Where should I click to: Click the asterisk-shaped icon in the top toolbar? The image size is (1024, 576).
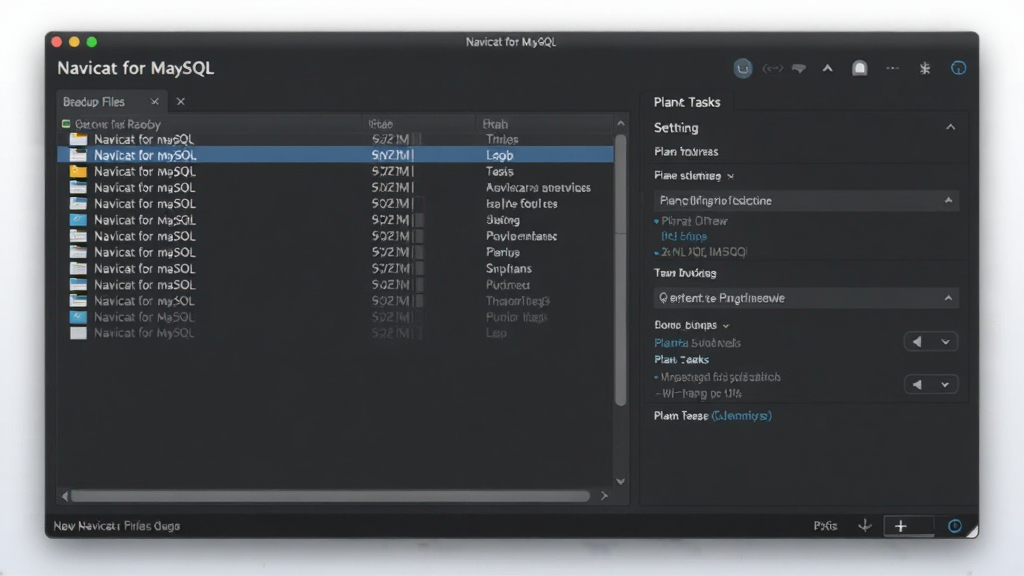pyautogui.click(x=925, y=68)
